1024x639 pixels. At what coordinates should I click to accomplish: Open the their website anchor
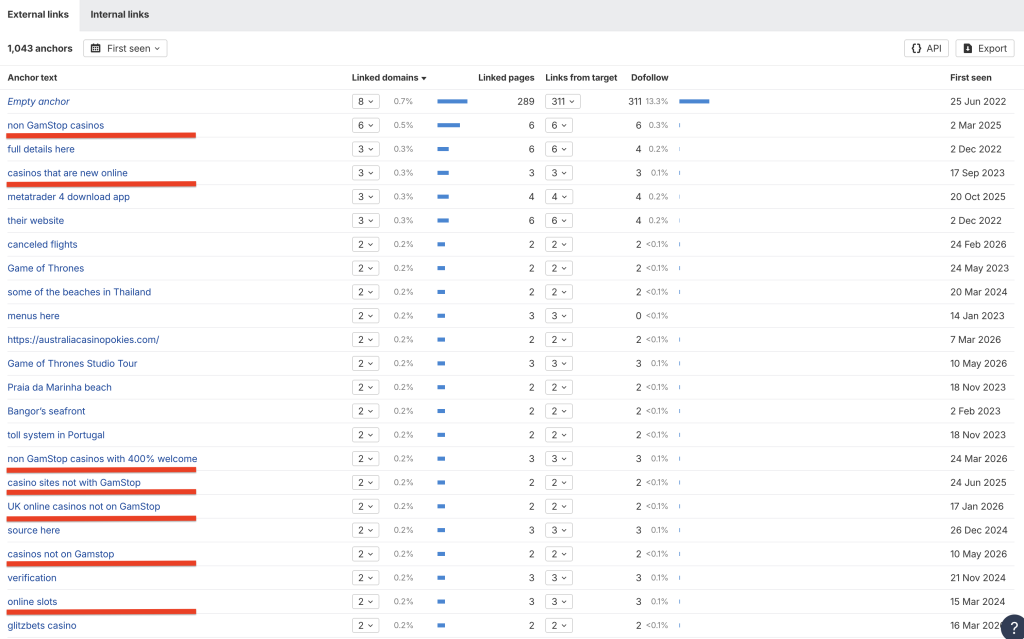[35, 221]
